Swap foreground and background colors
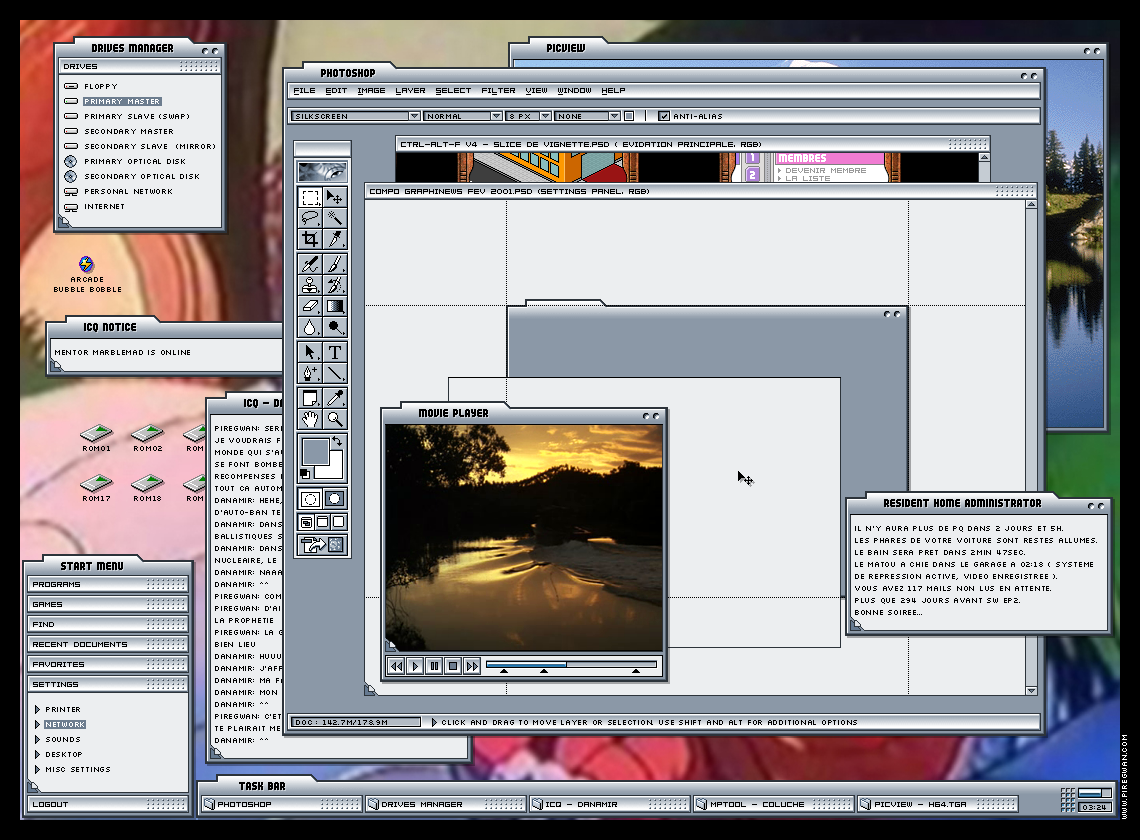 click(x=337, y=441)
